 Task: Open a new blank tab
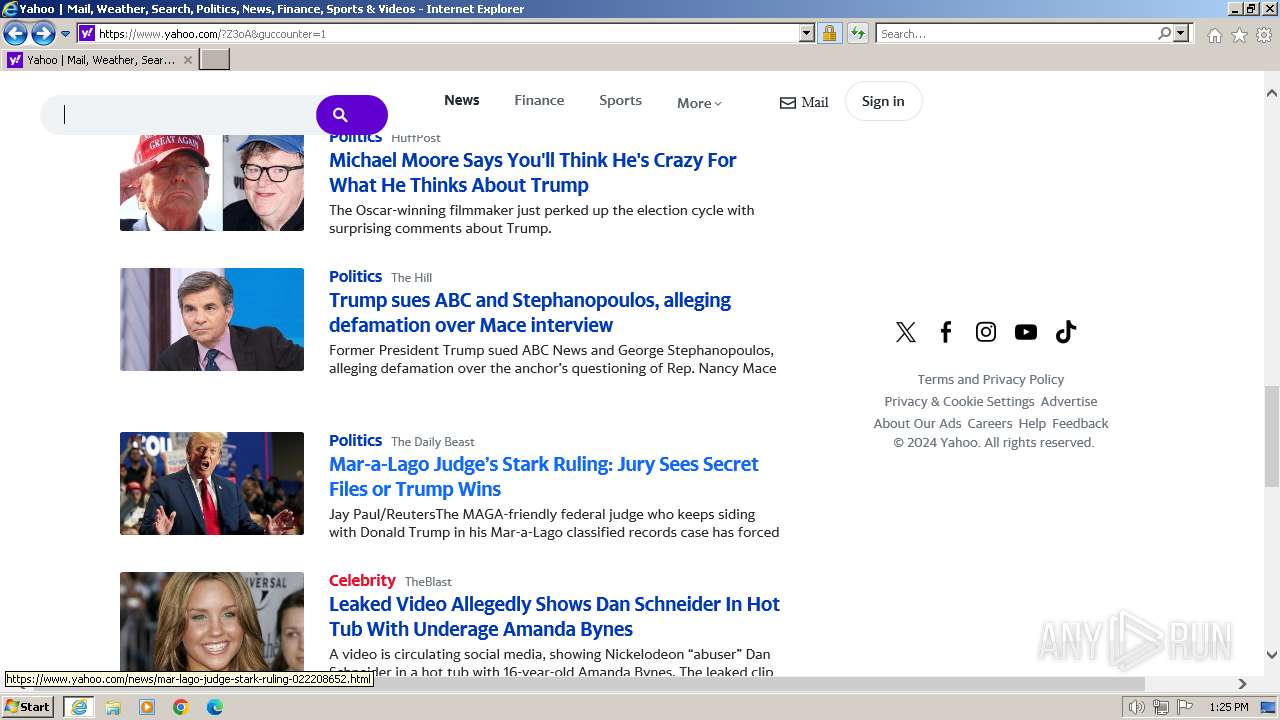pyautogui.click(x=215, y=60)
